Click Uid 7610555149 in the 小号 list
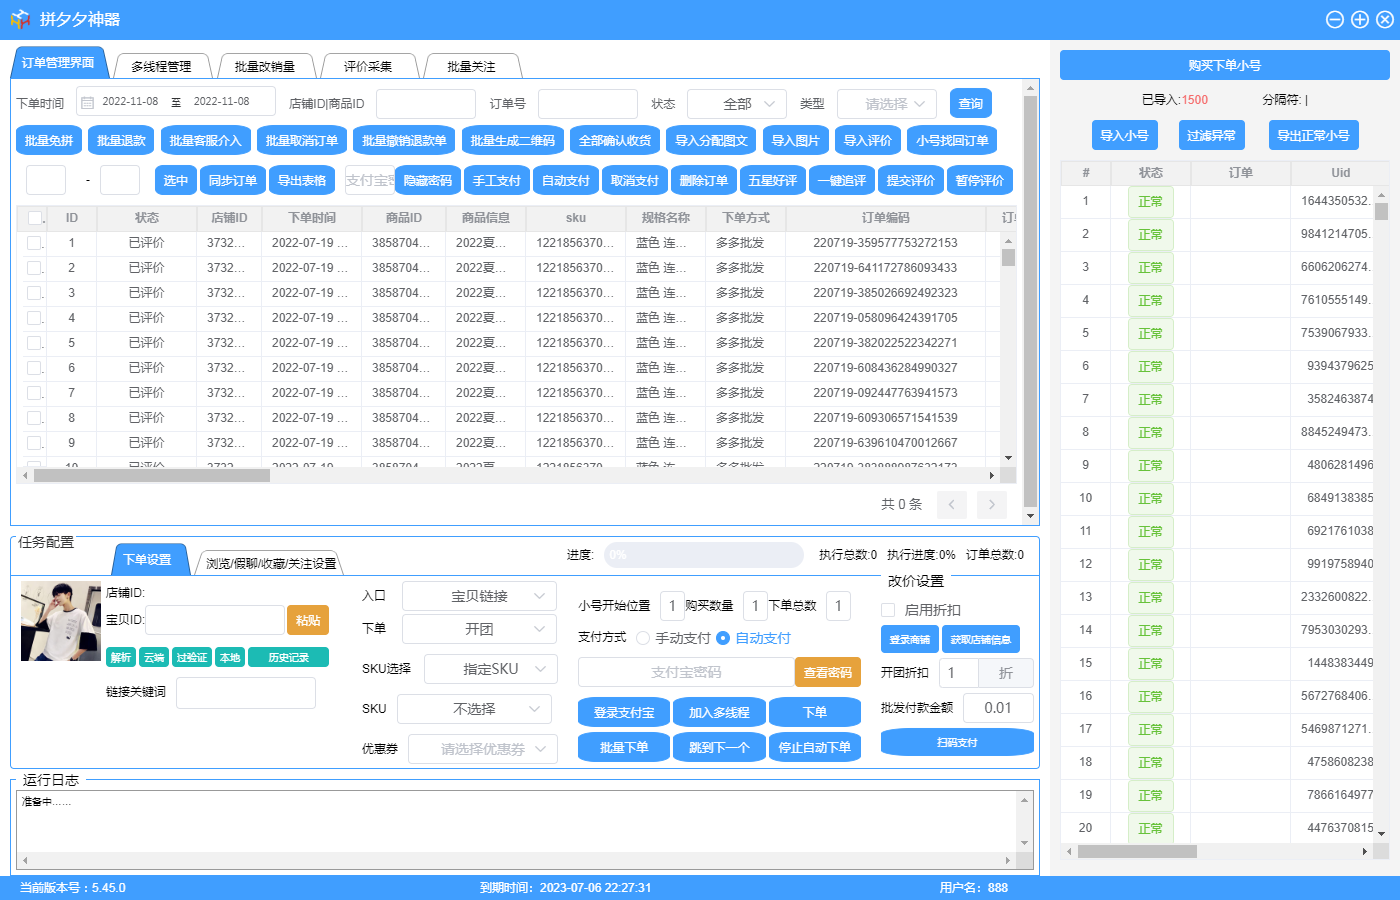Screen dimensions: 1400x900 [x=1336, y=300]
